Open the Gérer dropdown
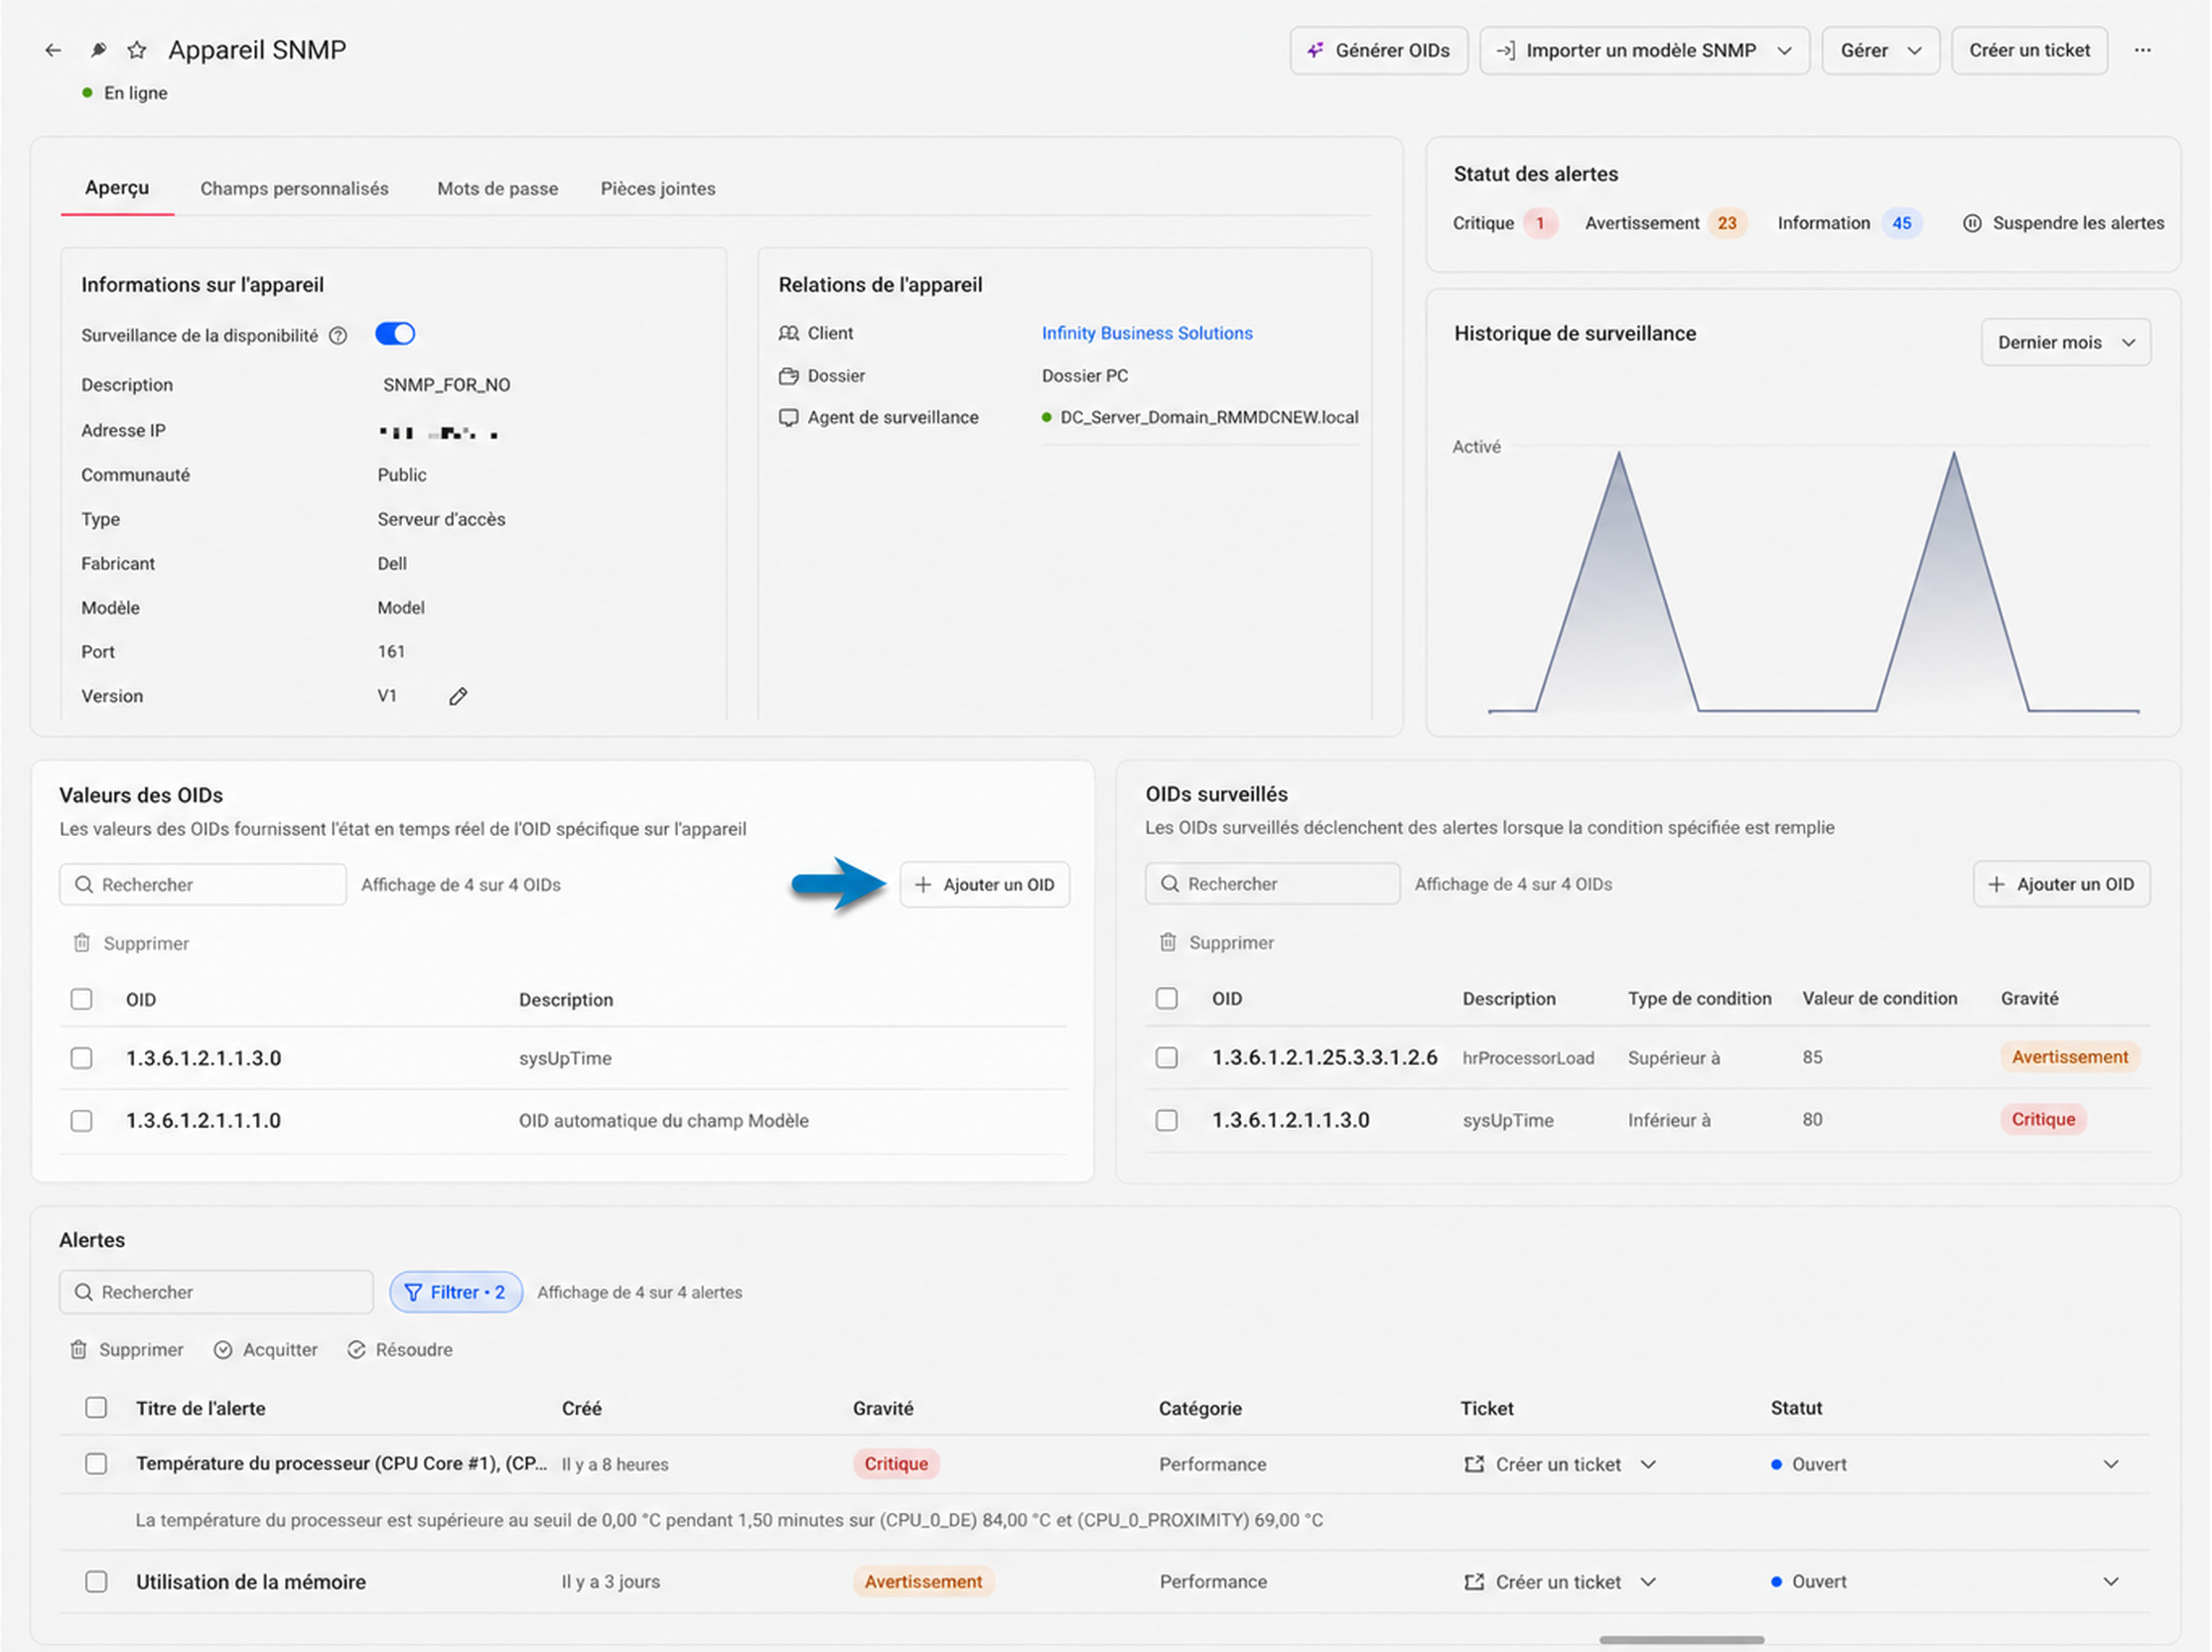This screenshot has height=1652, width=2212. coord(1880,50)
